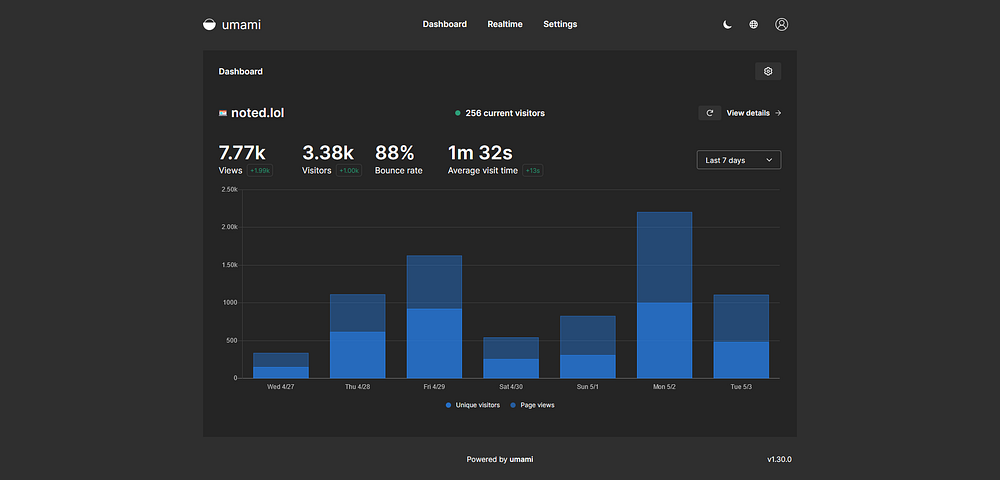Open dashboard gear settings button

(x=768, y=71)
